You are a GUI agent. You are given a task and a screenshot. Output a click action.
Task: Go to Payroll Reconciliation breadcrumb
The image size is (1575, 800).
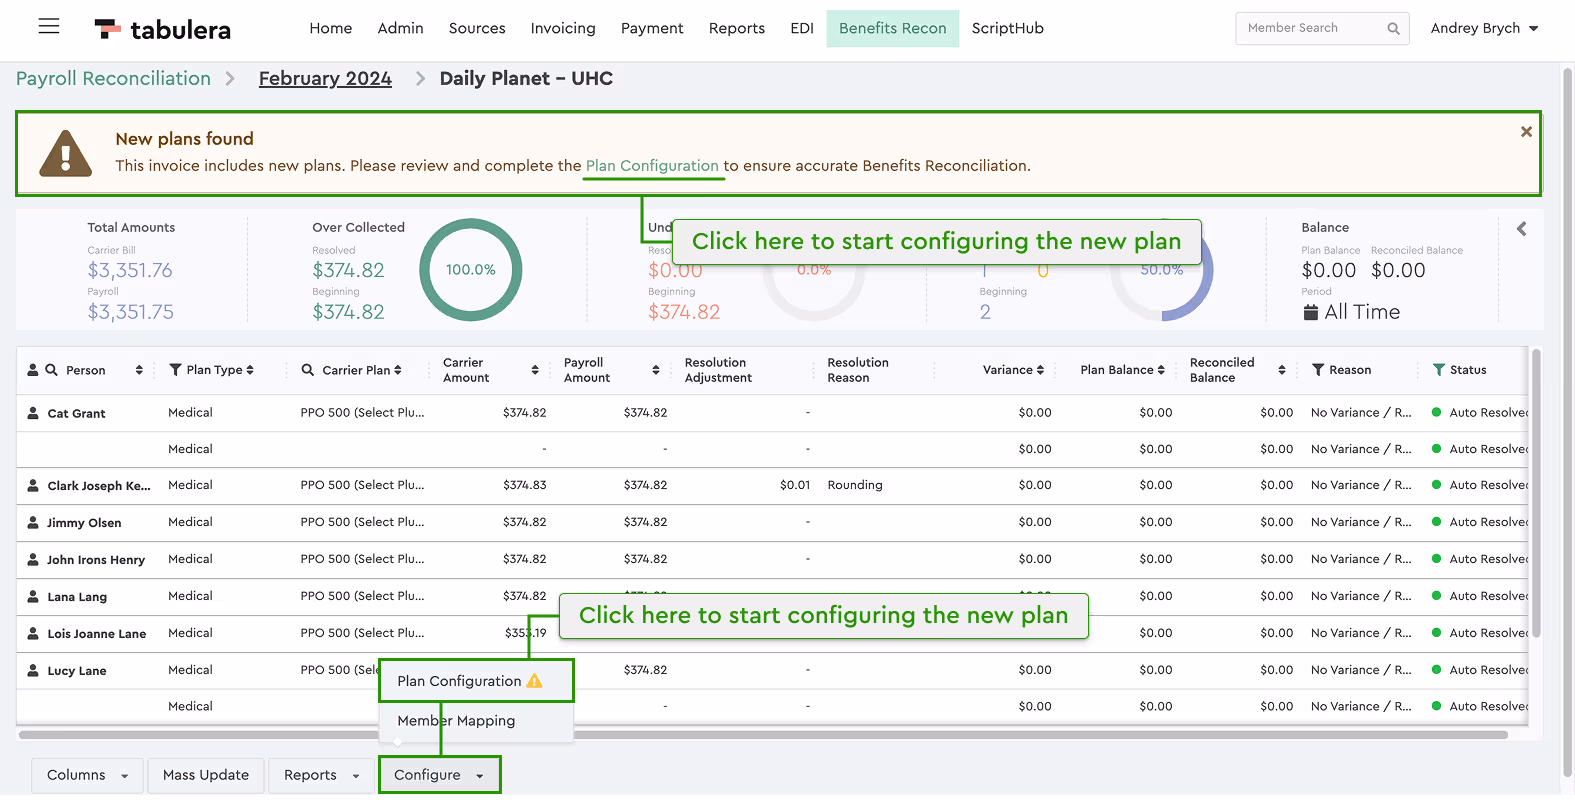tap(114, 78)
